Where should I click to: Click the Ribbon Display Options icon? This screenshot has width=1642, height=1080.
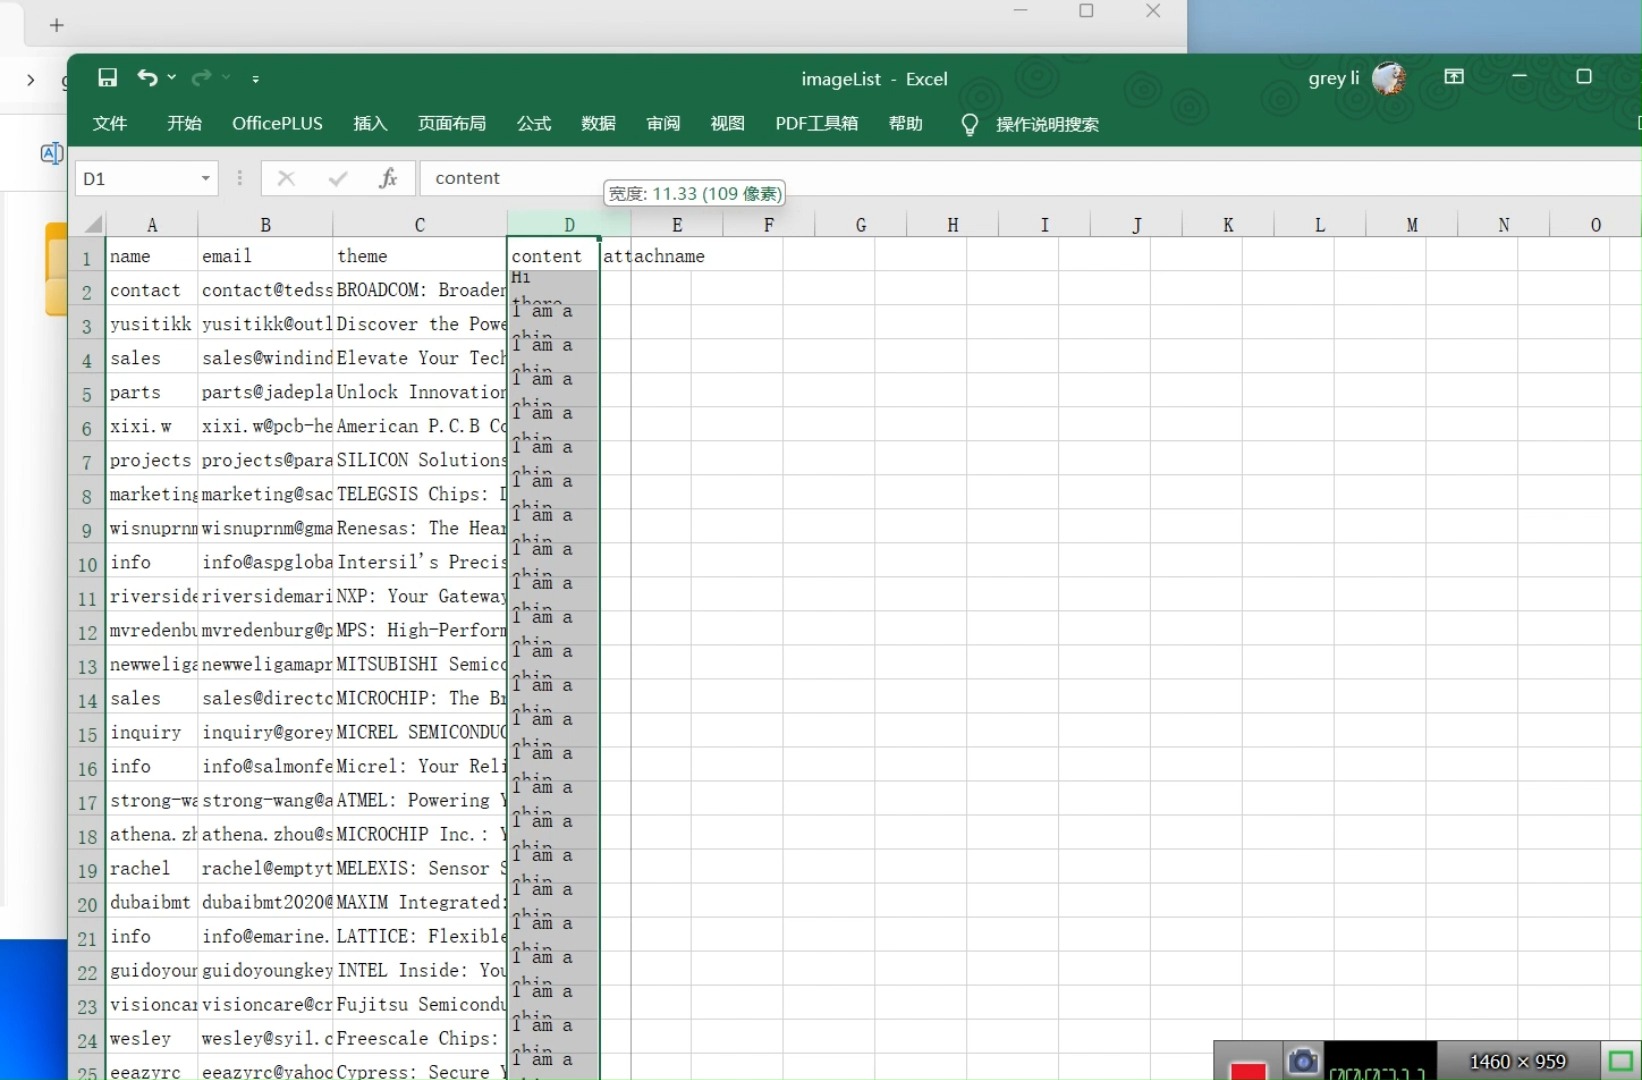tap(1454, 77)
